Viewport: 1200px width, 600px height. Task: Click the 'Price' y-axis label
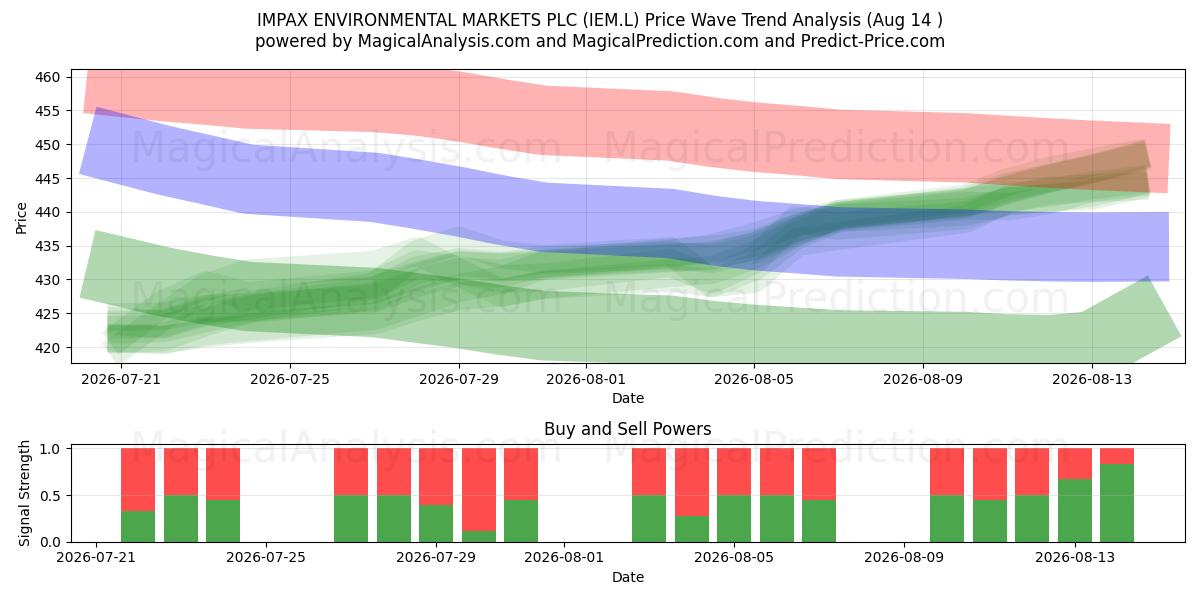coord(23,216)
